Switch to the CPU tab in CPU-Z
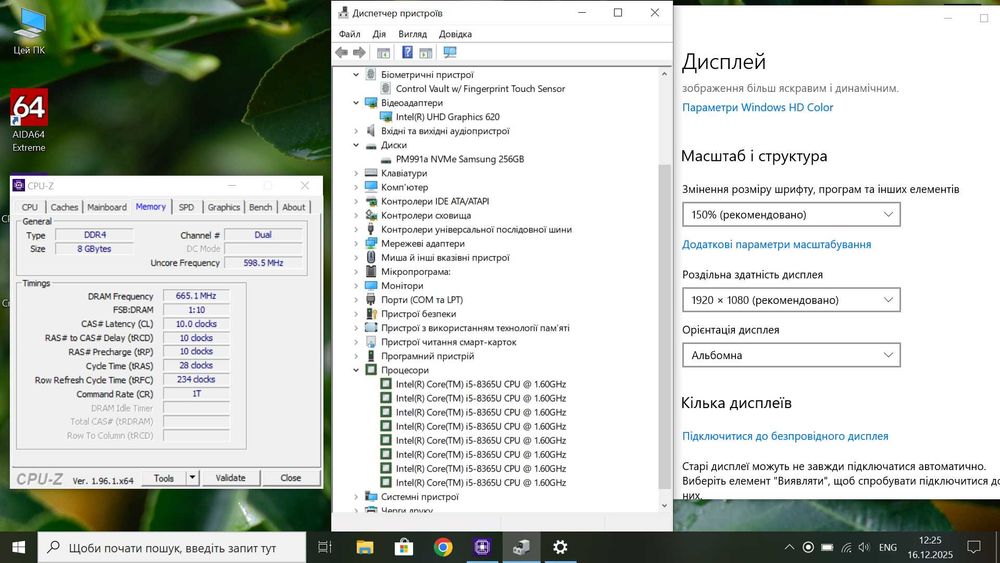Image resolution: width=1000 pixels, height=563 pixels. point(29,207)
